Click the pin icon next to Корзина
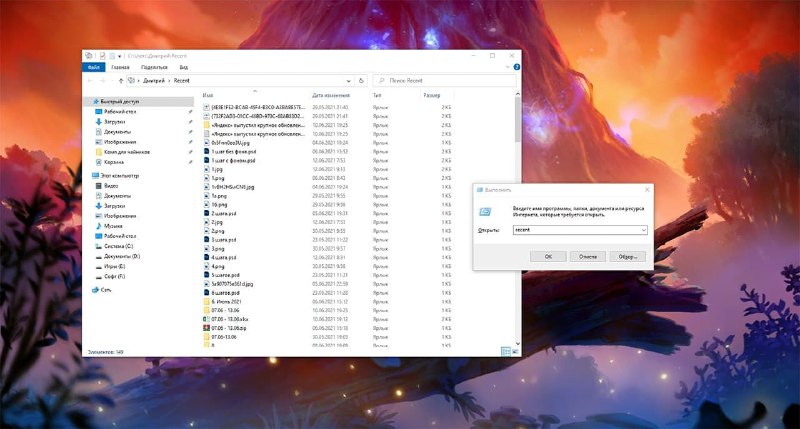Image resolution: width=800 pixels, height=429 pixels. (190, 162)
